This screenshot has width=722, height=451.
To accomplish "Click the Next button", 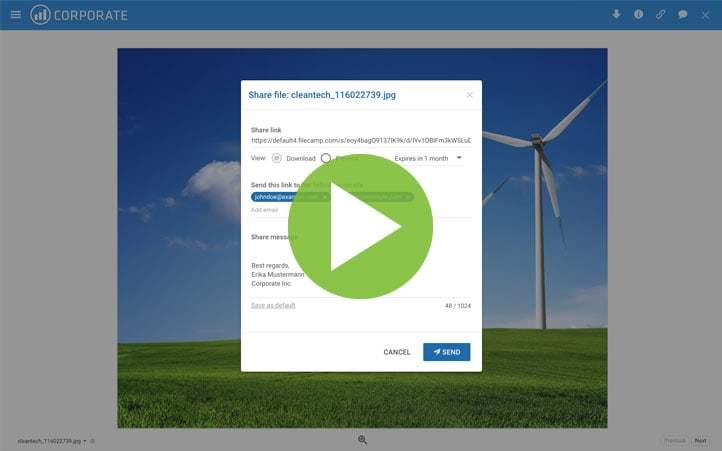I will coord(700,441).
